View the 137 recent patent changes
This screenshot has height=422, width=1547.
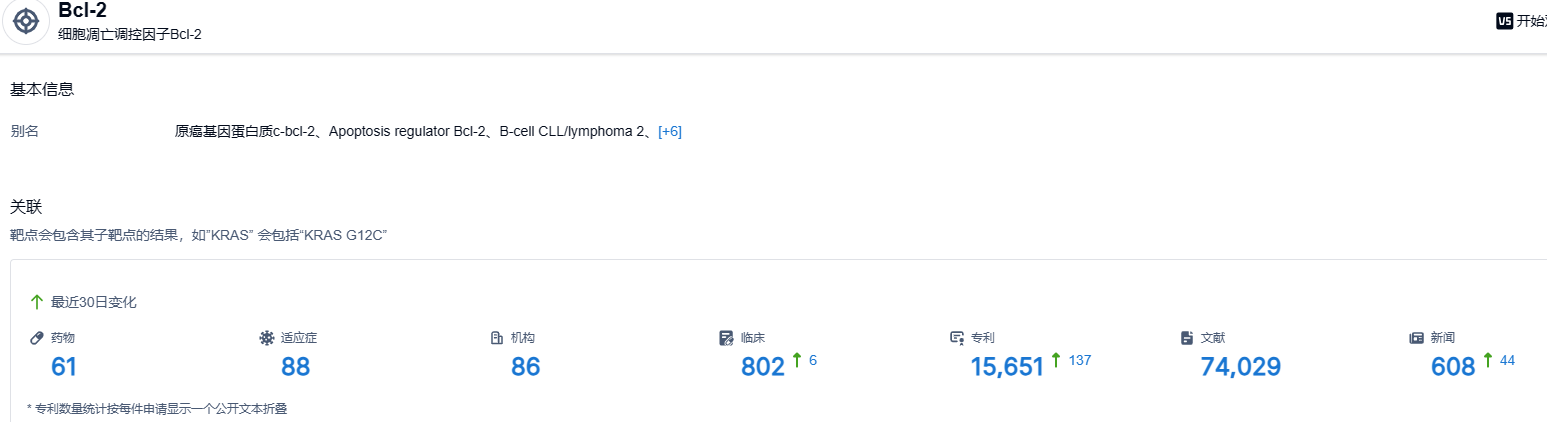coord(1079,360)
